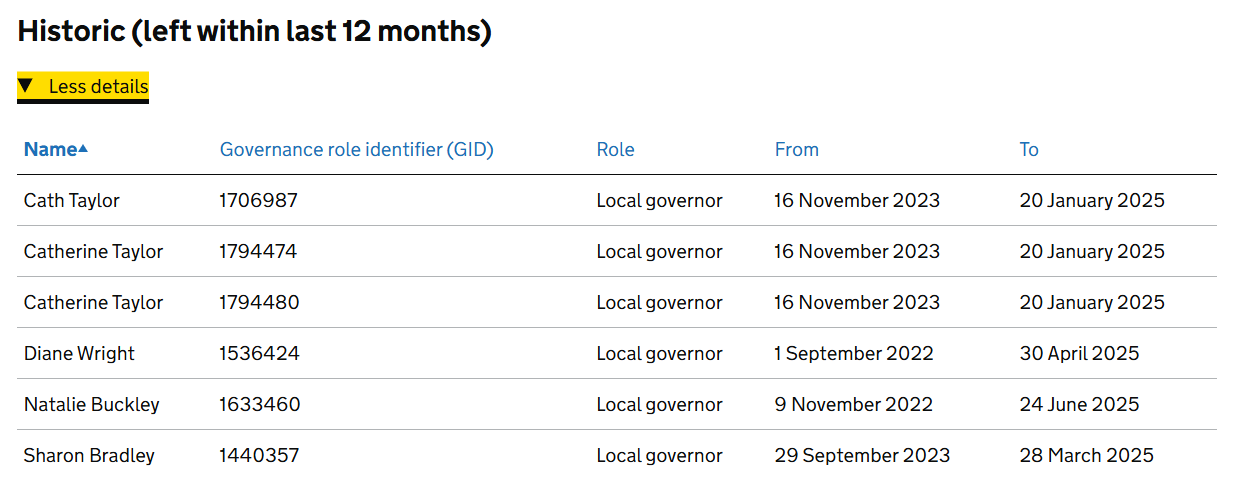Click the ascending sort arrow beside Name
The image size is (1257, 498).
pos(83,149)
